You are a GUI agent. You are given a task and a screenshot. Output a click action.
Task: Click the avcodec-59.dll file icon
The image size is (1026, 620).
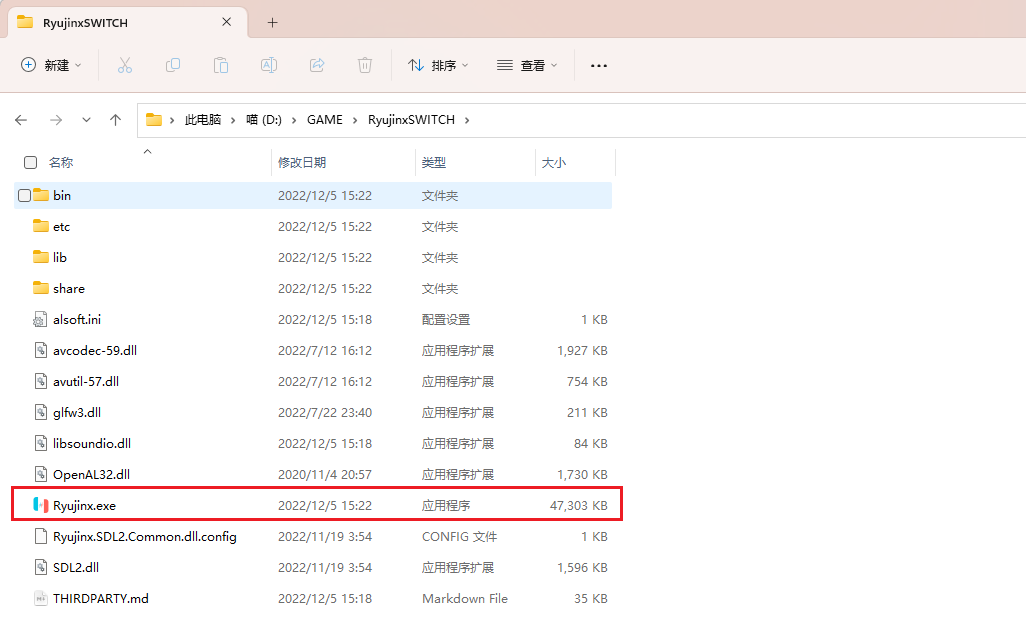[x=41, y=351]
